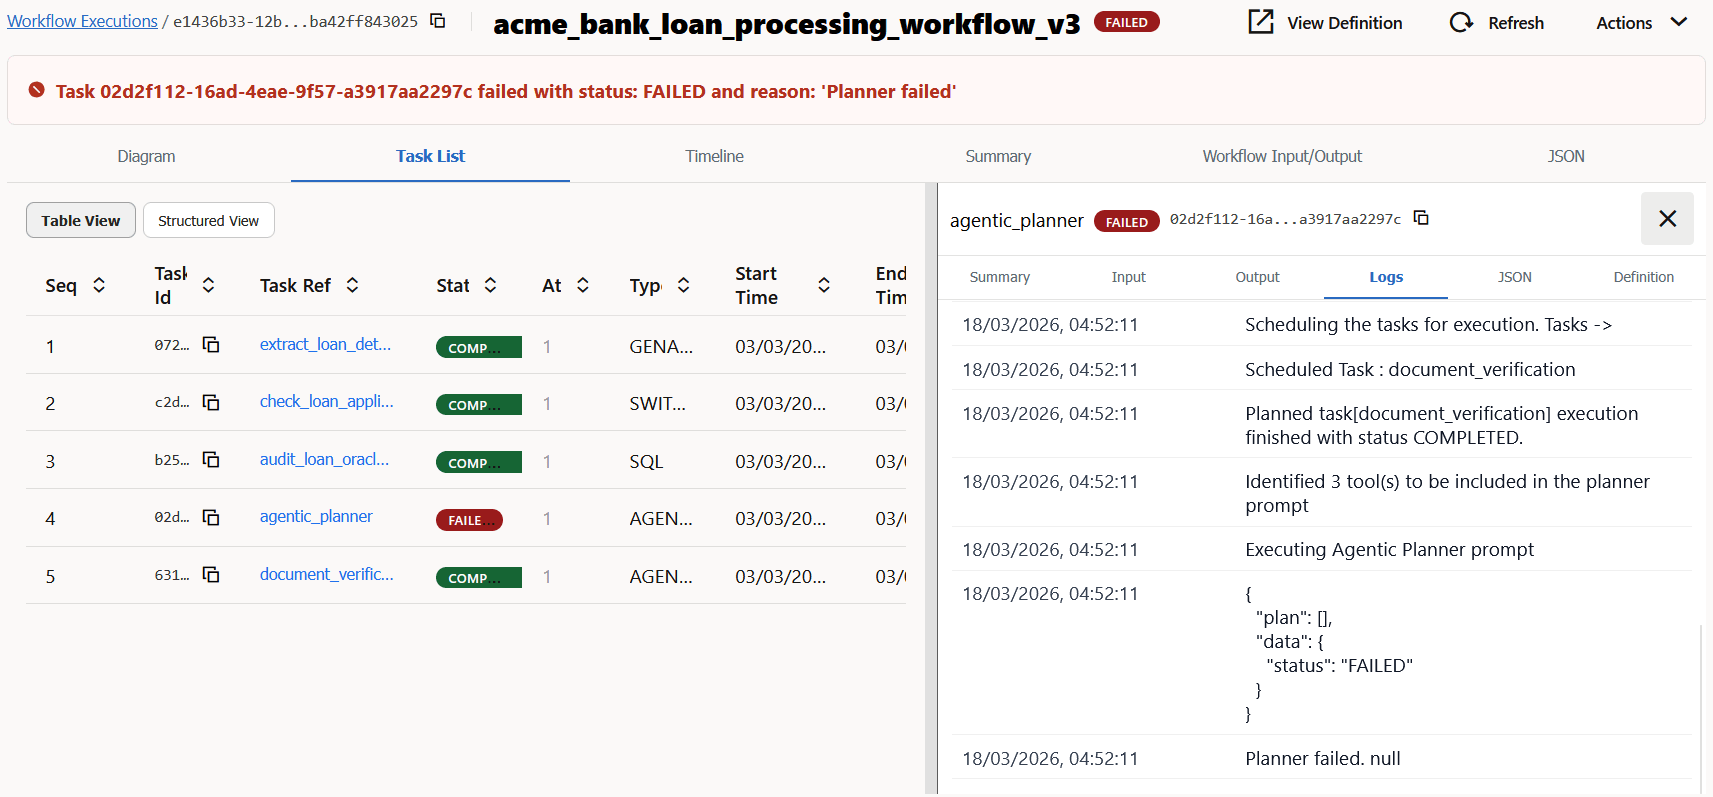Open the task Summary tab in side panel
This screenshot has width=1713, height=797.
tap(1000, 277)
